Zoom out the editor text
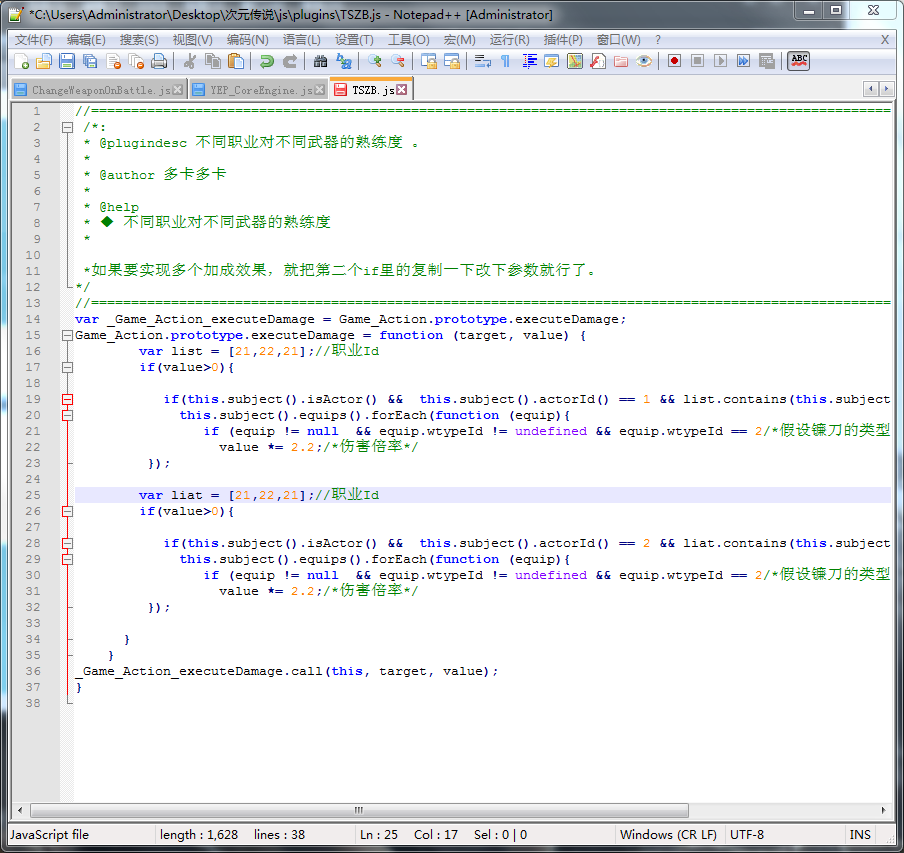Viewport: 904px width, 853px height. pos(398,61)
